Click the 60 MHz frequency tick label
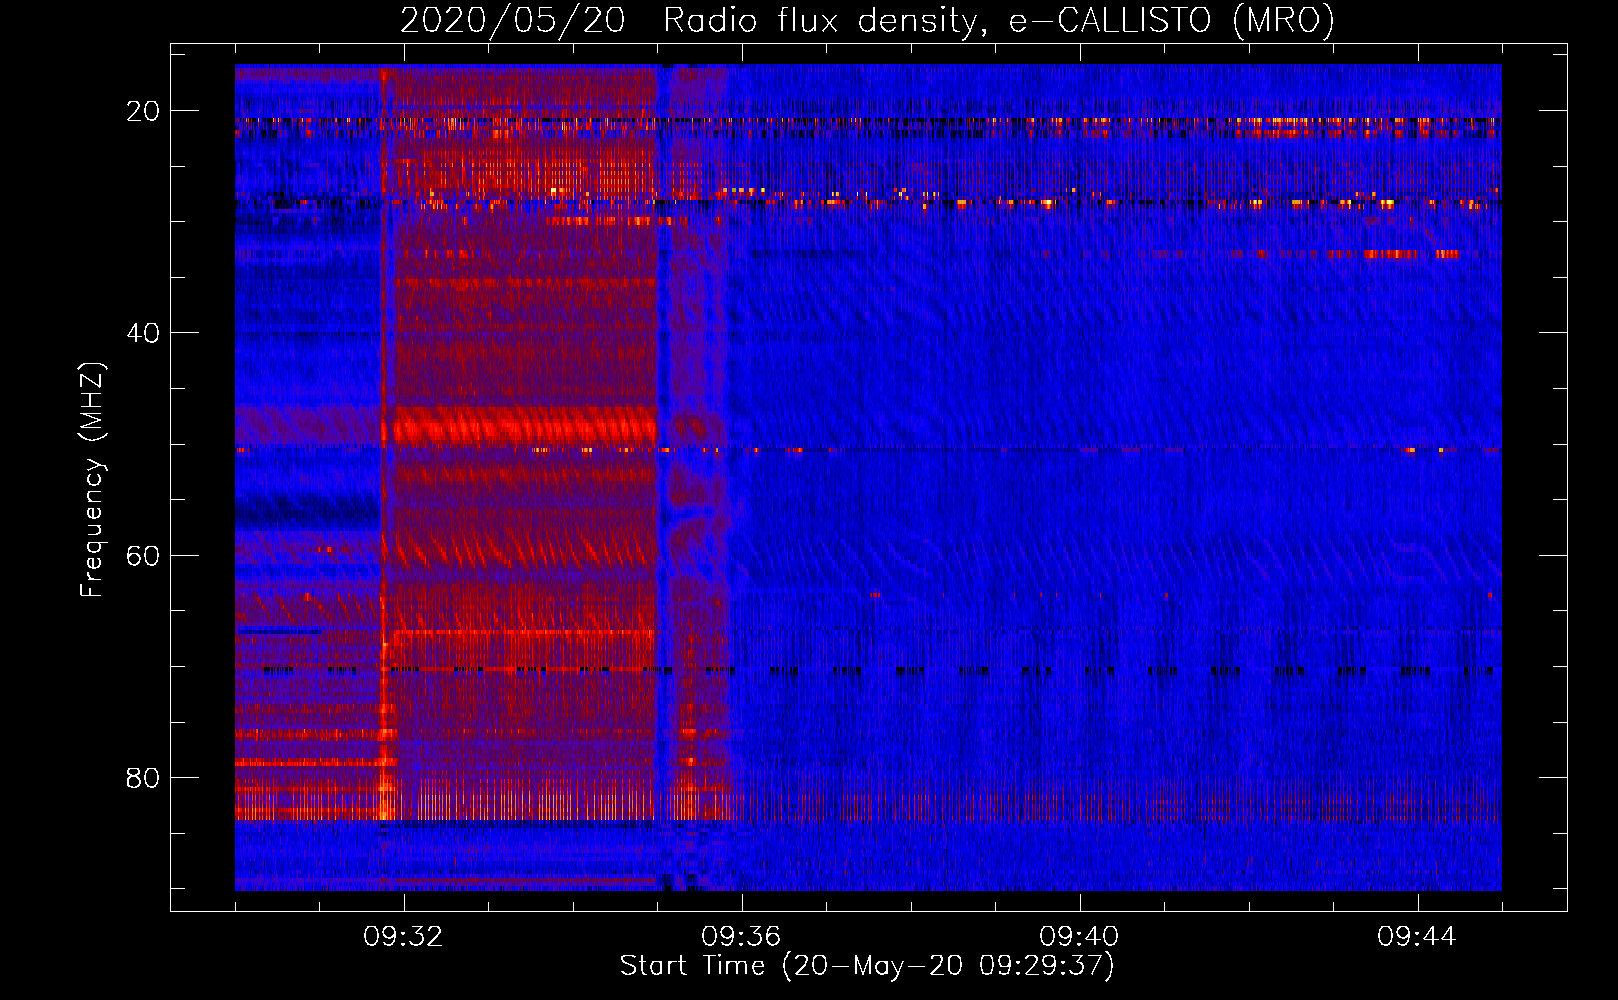Viewport: 1618px width, 1000px height. click(x=143, y=555)
